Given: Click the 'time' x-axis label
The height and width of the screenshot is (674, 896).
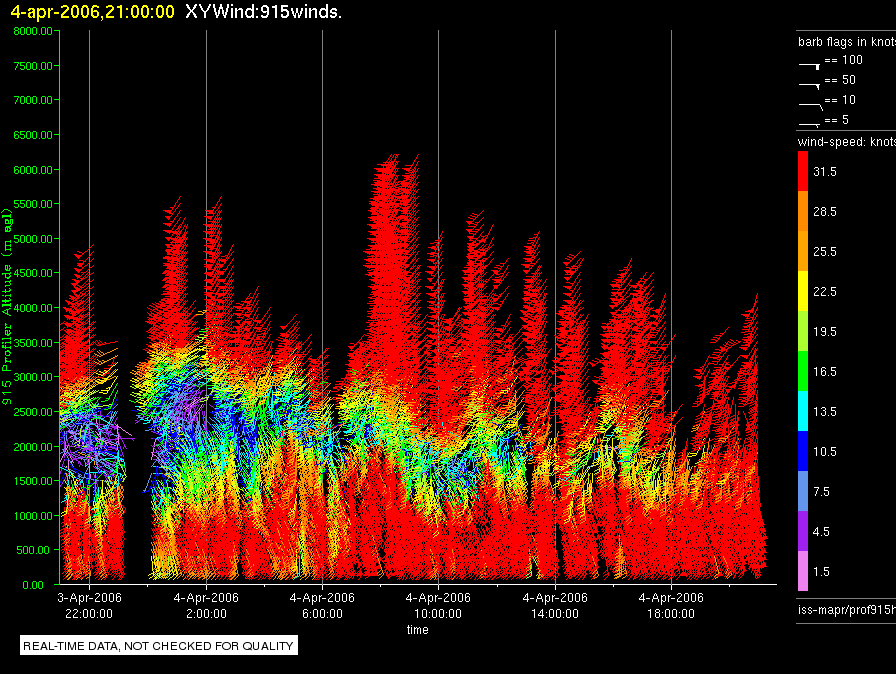Looking at the screenshot, I should [418, 629].
